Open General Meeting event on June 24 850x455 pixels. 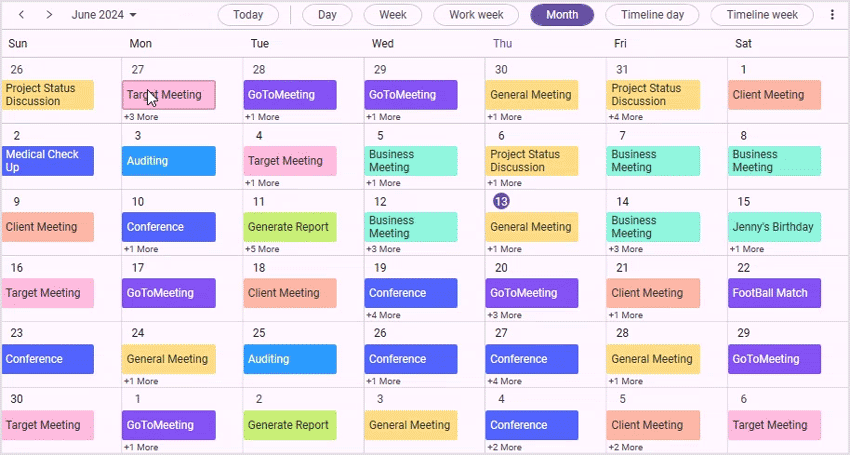click(169, 359)
